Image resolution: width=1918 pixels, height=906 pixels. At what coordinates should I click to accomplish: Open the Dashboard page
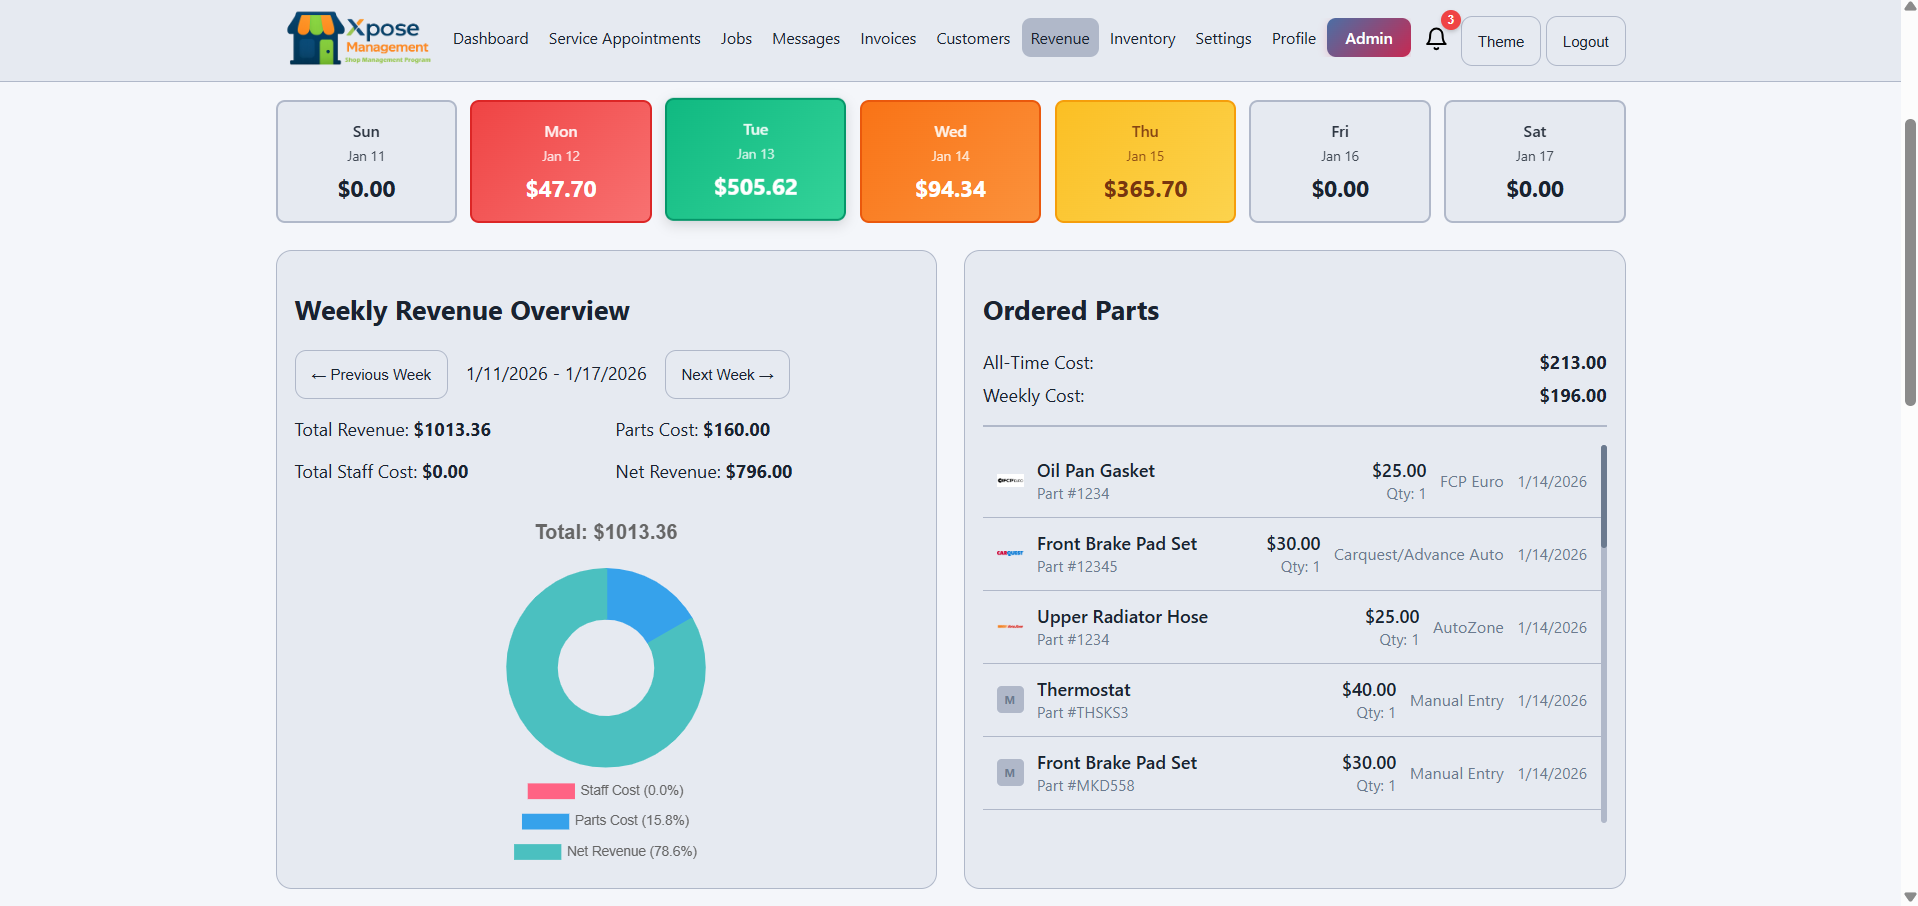pos(490,38)
